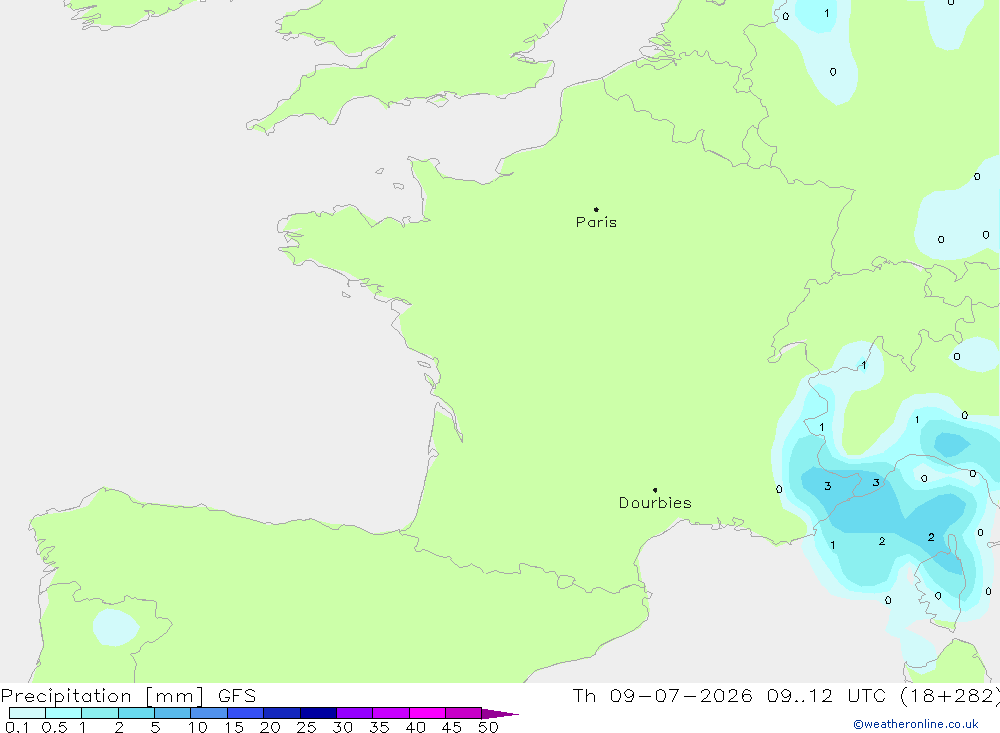This screenshot has width=1000, height=733.
Task: Click the Dourbies location dot marker
Action: (x=655, y=490)
